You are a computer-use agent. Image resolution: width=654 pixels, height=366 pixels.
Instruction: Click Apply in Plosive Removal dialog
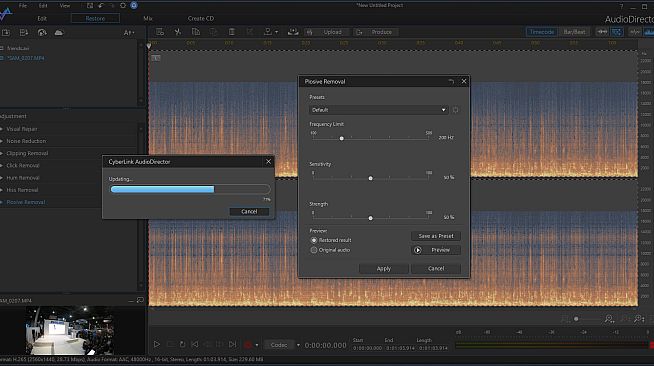pos(384,269)
